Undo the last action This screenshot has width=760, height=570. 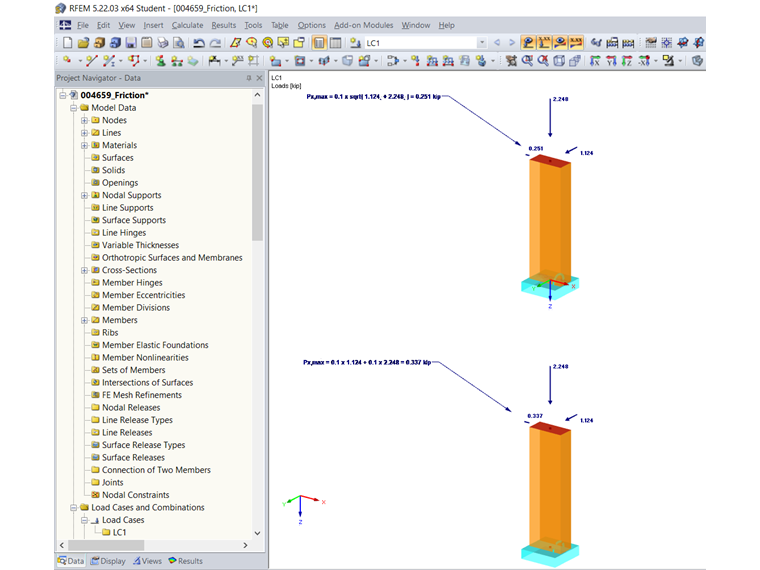click(199, 43)
